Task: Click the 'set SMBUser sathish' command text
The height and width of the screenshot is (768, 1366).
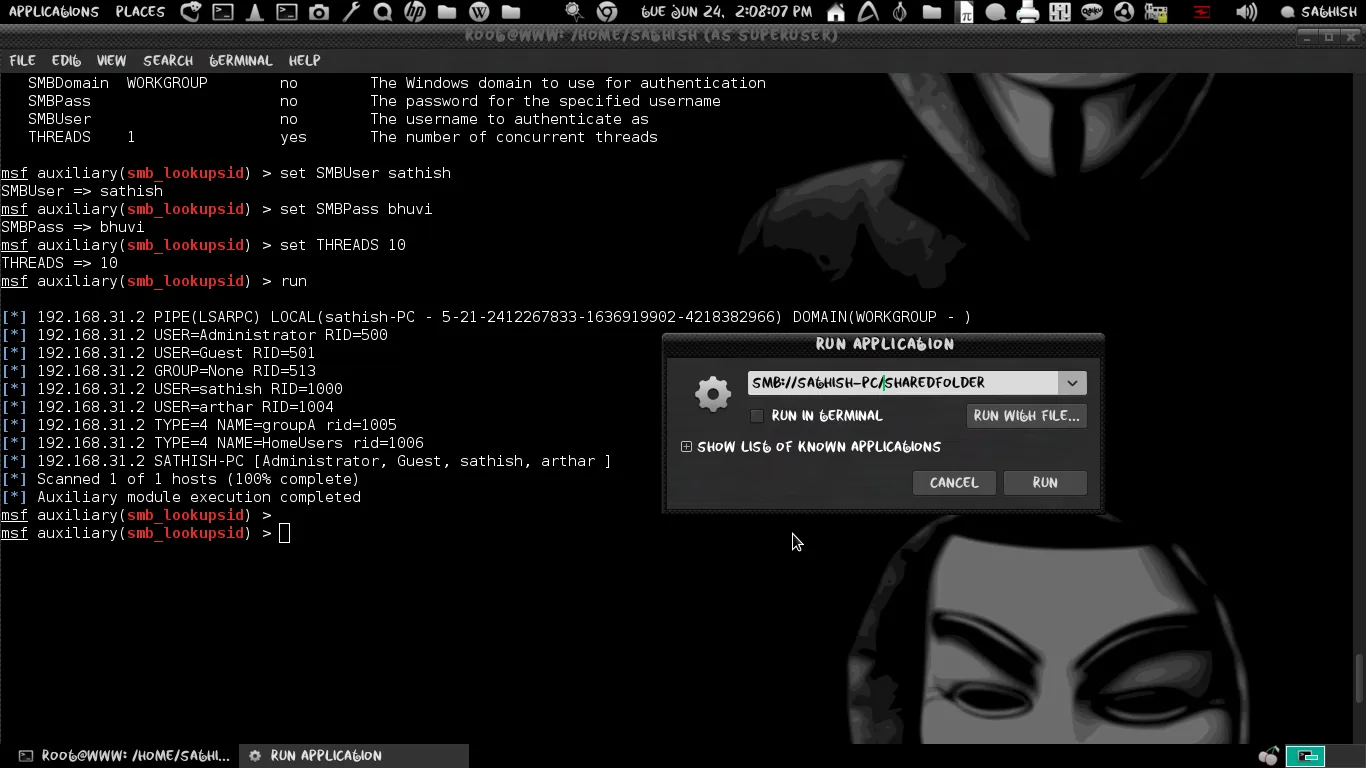Action: [365, 173]
